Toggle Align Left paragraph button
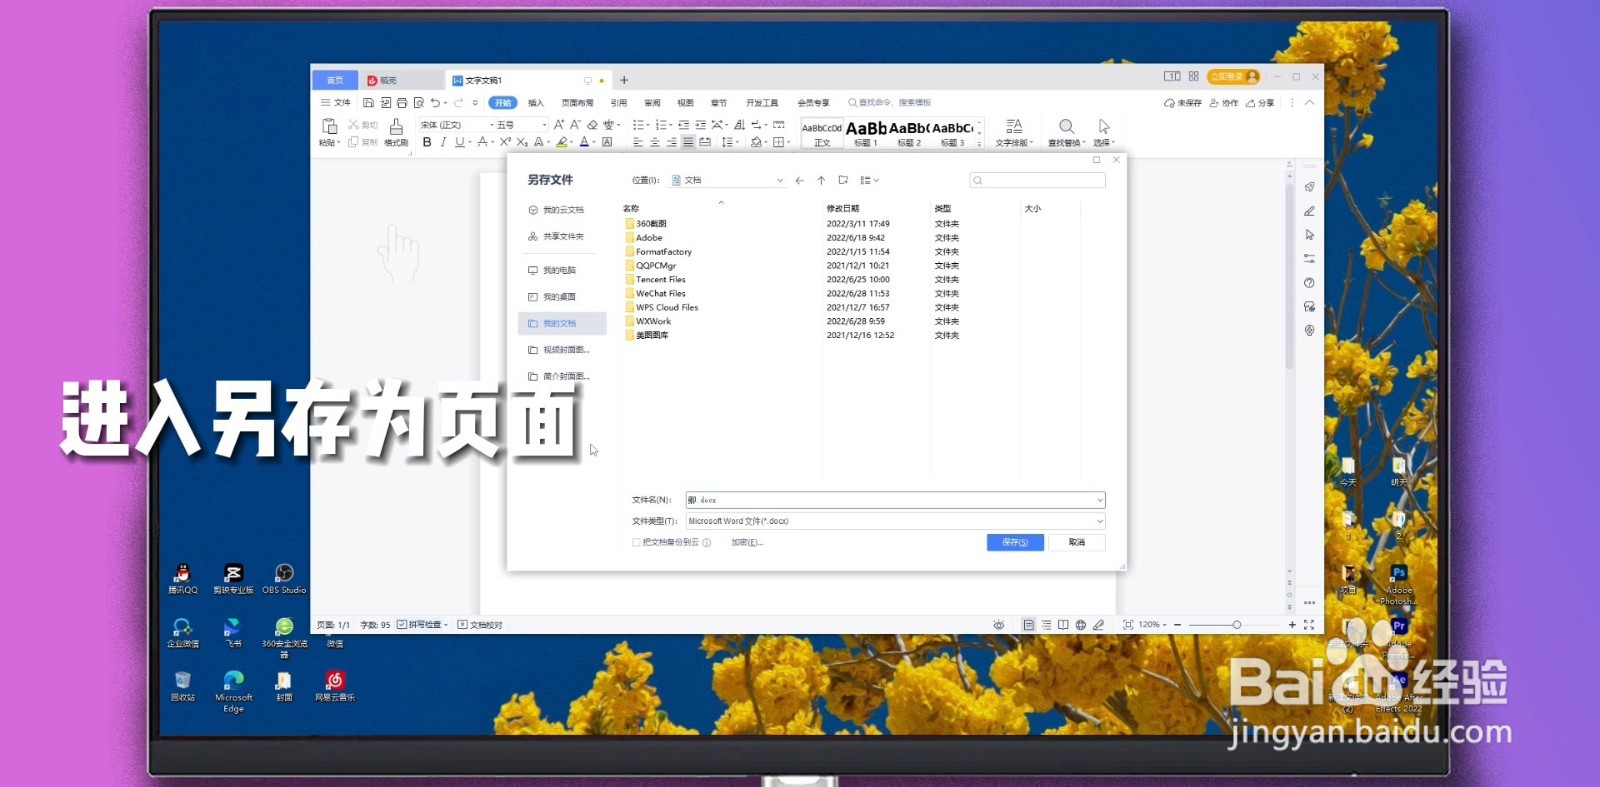The height and width of the screenshot is (787, 1600). pyautogui.click(x=638, y=142)
